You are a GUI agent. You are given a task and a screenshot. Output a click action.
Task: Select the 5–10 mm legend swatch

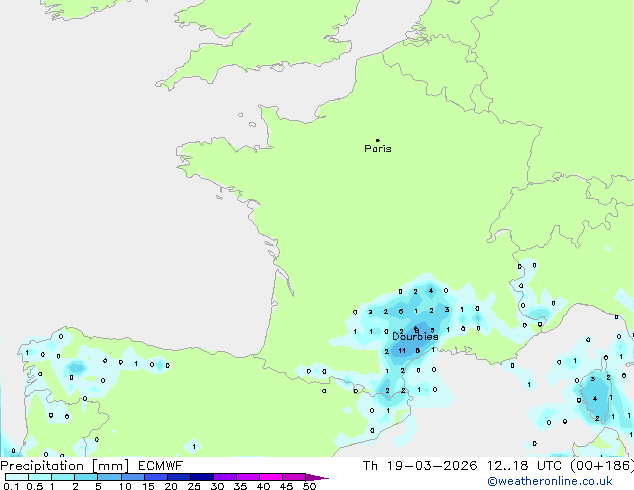click(109, 477)
